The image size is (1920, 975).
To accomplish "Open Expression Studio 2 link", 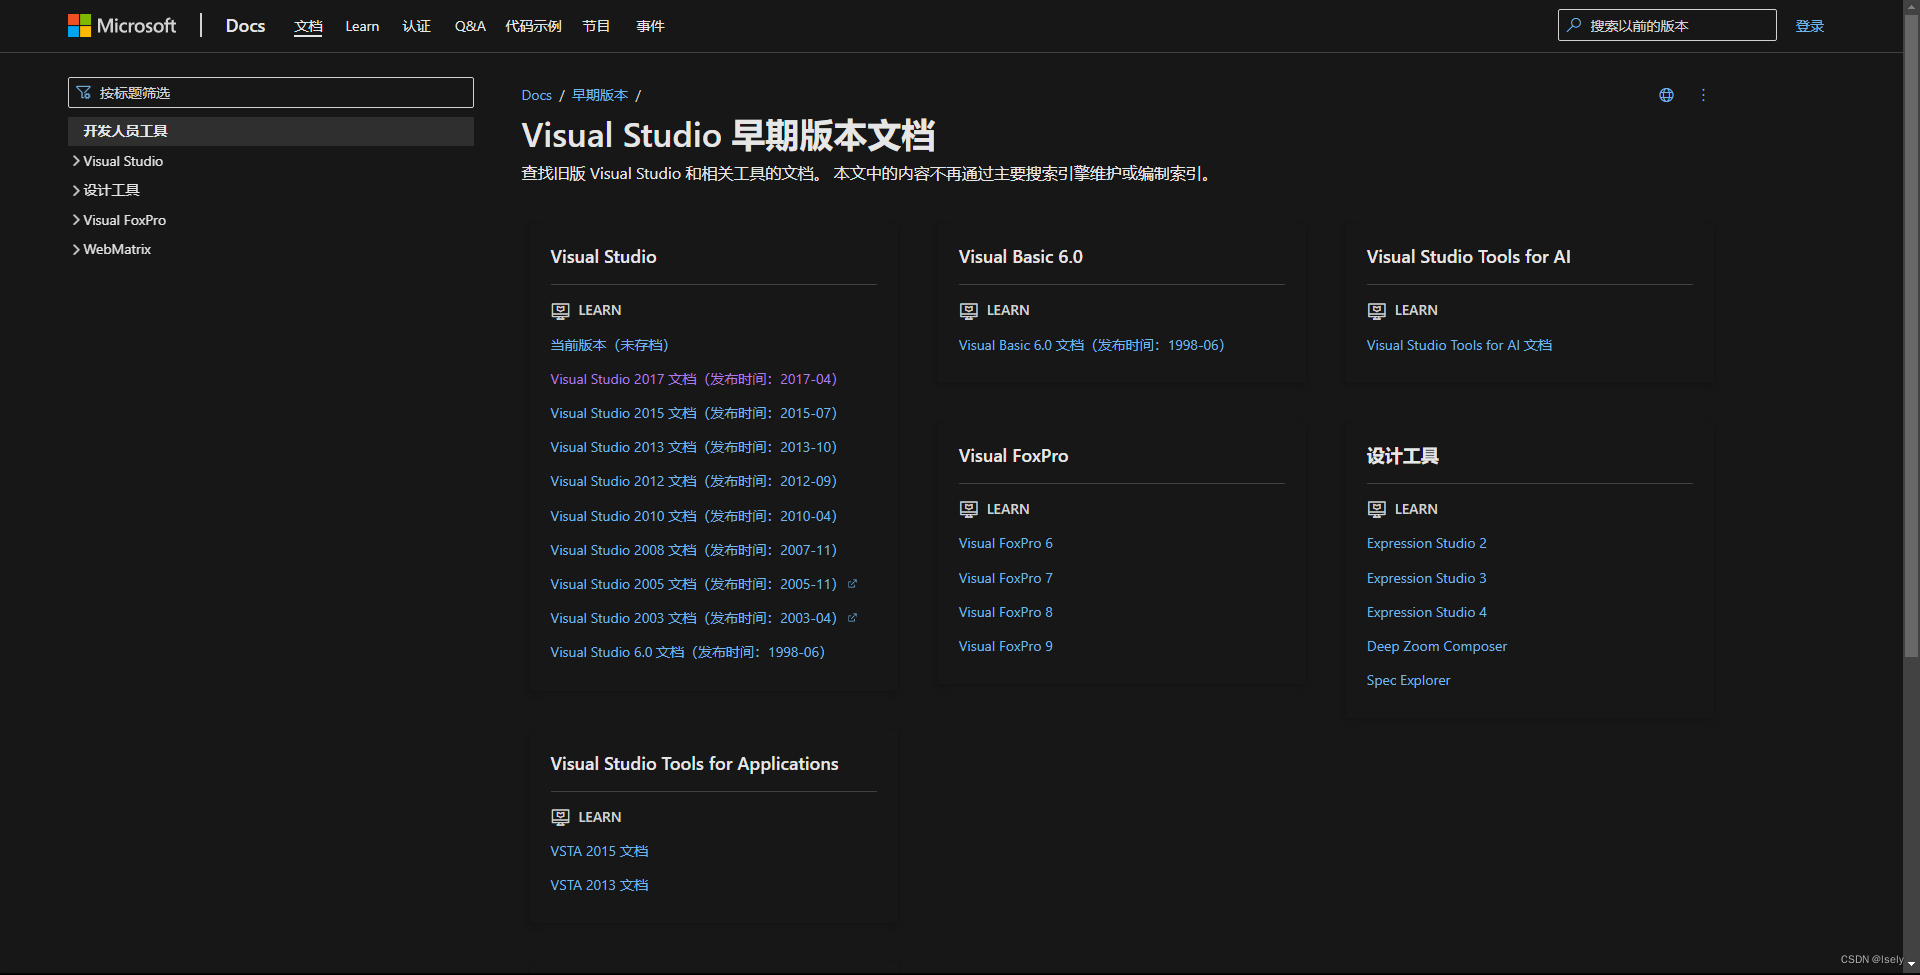I will [x=1426, y=543].
